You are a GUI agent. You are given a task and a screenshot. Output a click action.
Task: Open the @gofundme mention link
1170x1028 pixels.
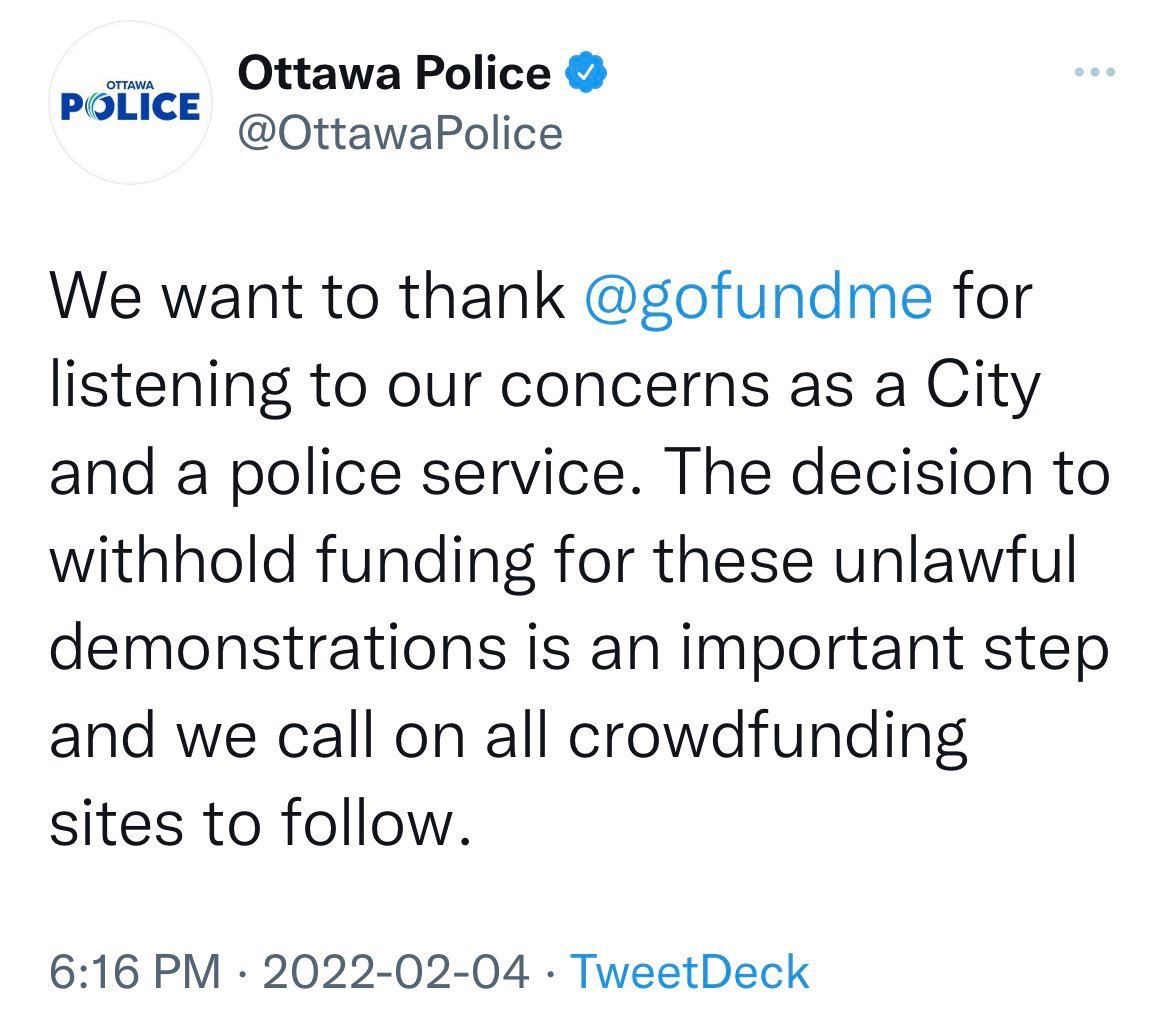(x=758, y=298)
